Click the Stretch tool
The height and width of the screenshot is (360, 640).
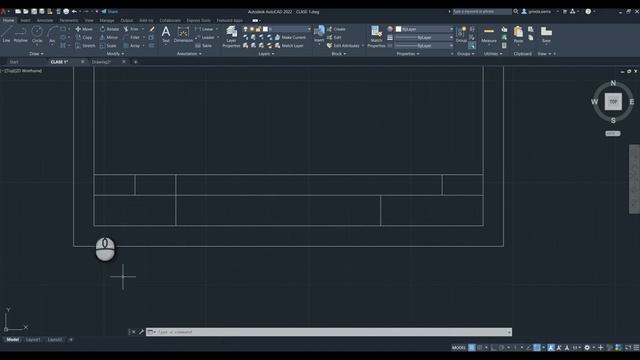coord(85,46)
